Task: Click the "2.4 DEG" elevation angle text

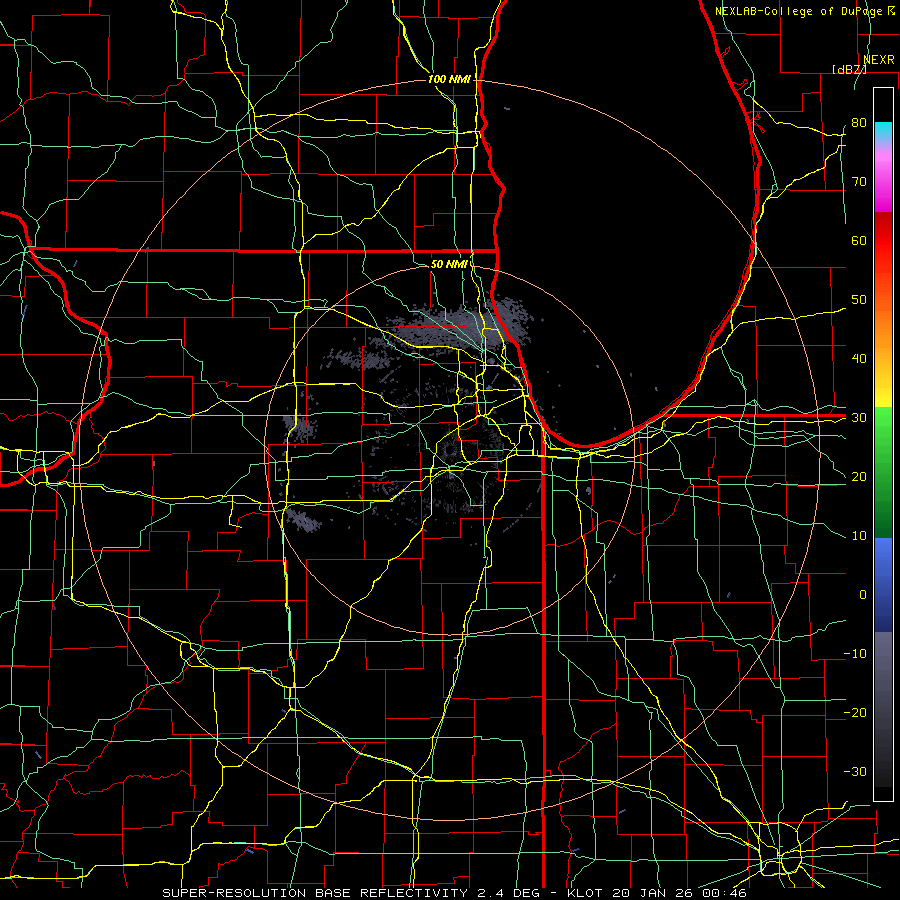Action: tap(509, 893)
